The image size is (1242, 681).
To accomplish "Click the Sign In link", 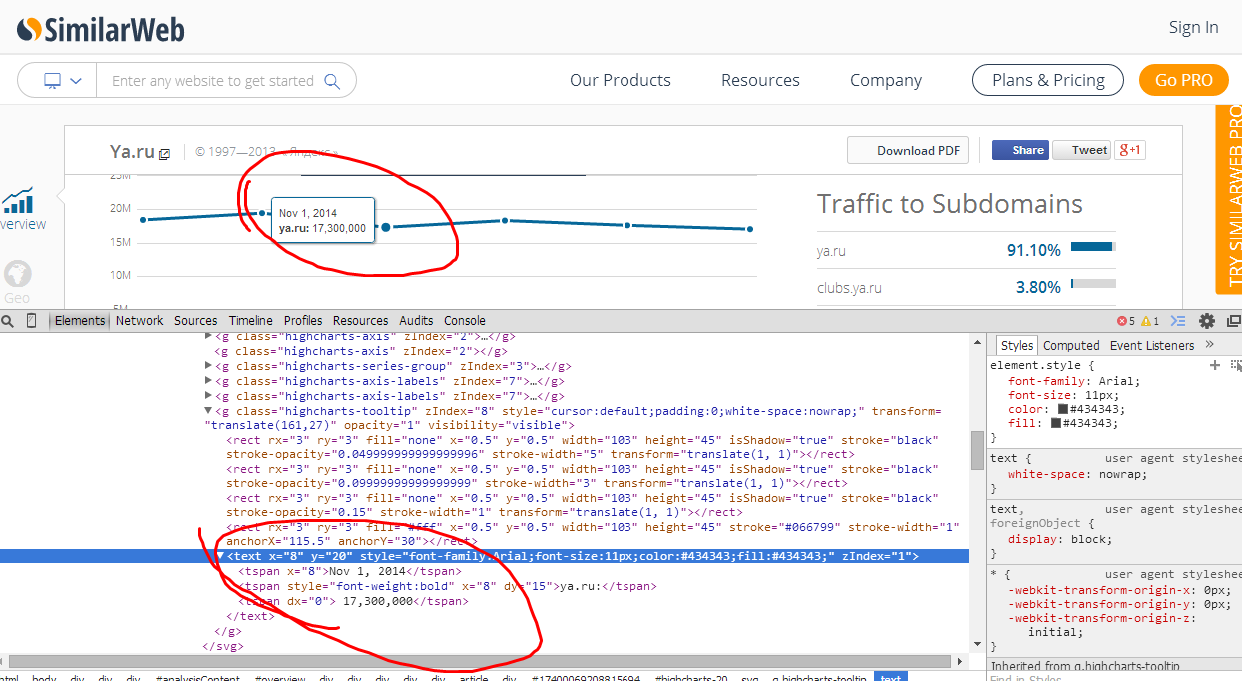I will click(1194, 27).
